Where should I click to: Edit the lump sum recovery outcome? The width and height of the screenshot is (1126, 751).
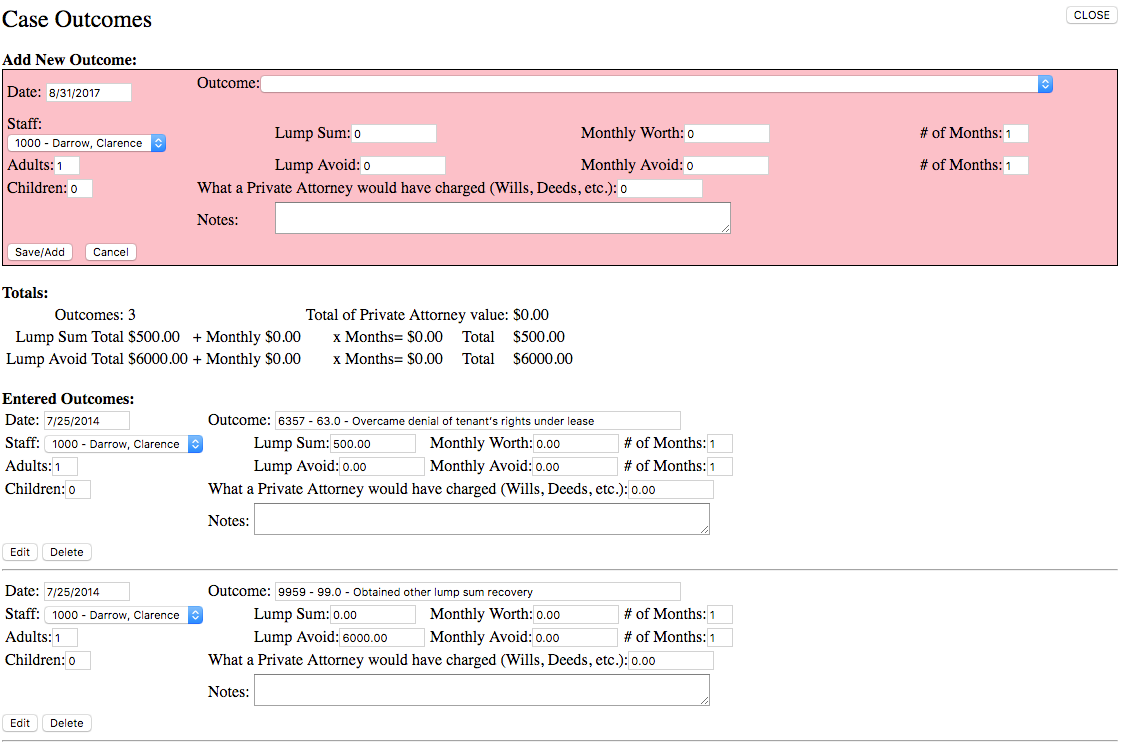tap(20, 723)
